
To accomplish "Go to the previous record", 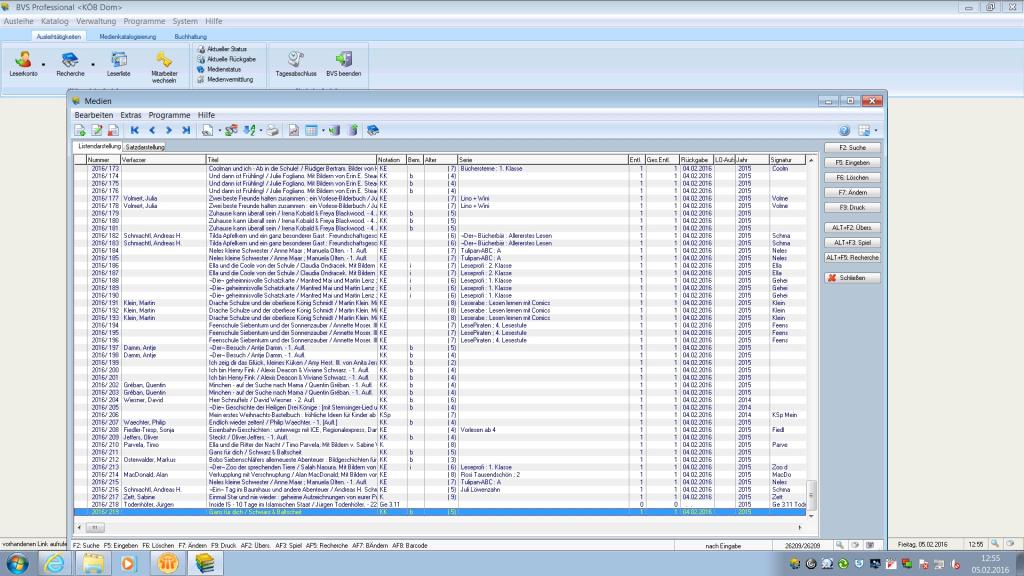I will pyautogui.click(x=152, y=131).
